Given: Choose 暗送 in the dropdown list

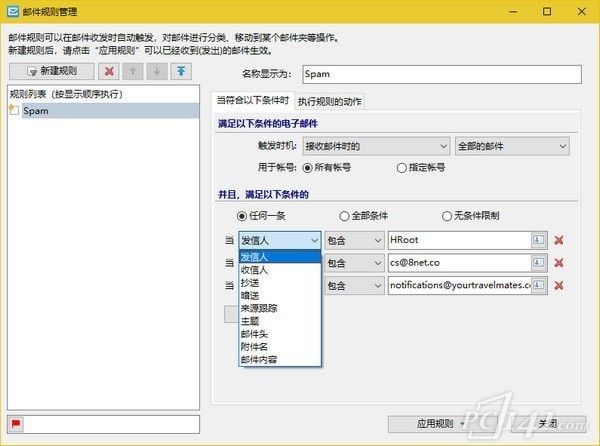Looking at the screenshot, I should (280, 295).
